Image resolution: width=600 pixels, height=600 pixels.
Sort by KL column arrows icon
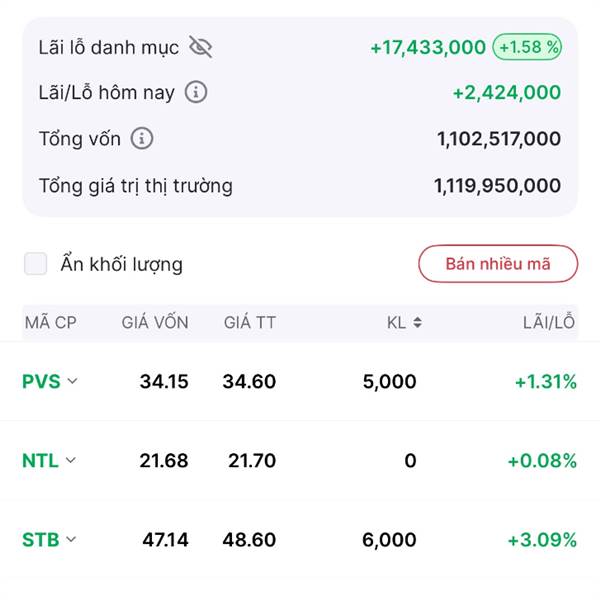click(417, 323)
